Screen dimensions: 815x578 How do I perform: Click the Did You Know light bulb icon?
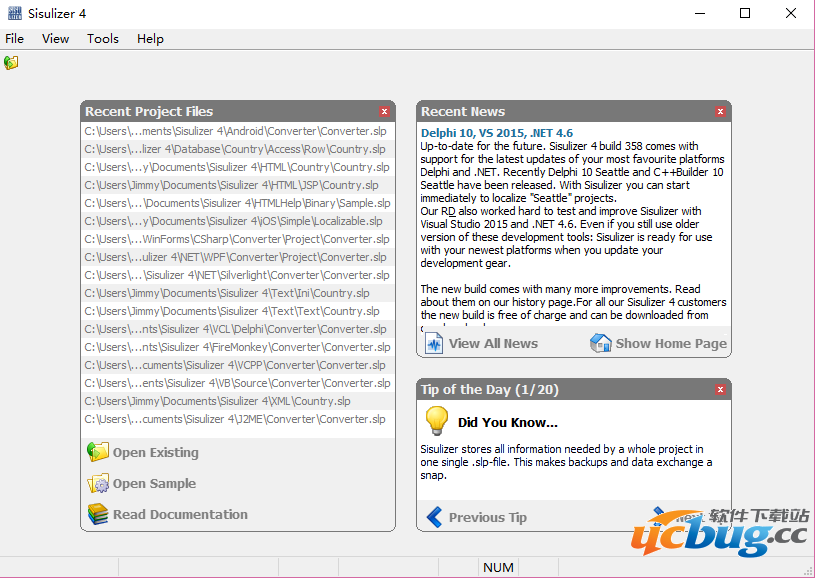[x=436, y=421]
